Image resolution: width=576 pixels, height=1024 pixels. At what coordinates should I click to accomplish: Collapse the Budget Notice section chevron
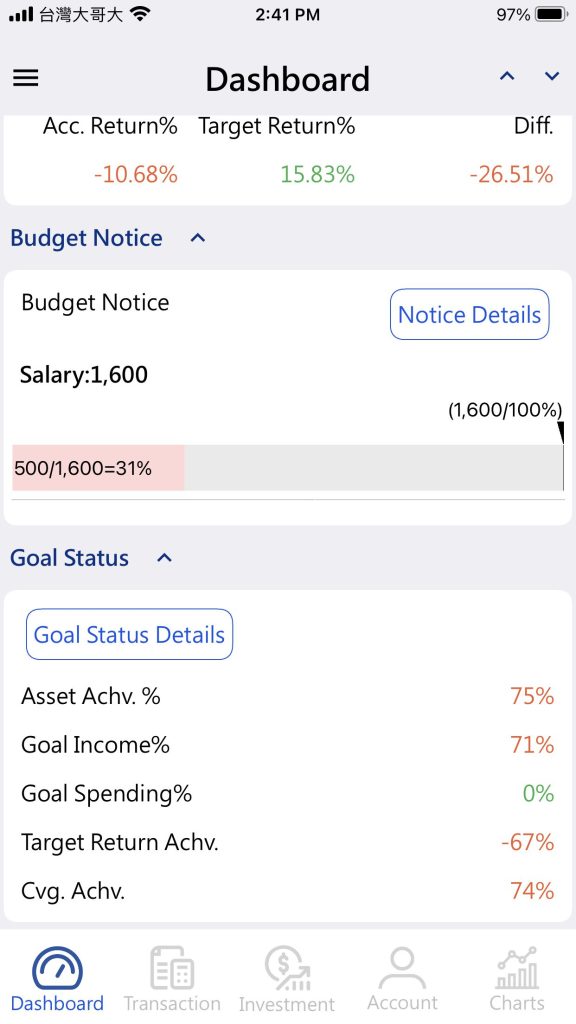pyautogui.click(x=198, y=238)
